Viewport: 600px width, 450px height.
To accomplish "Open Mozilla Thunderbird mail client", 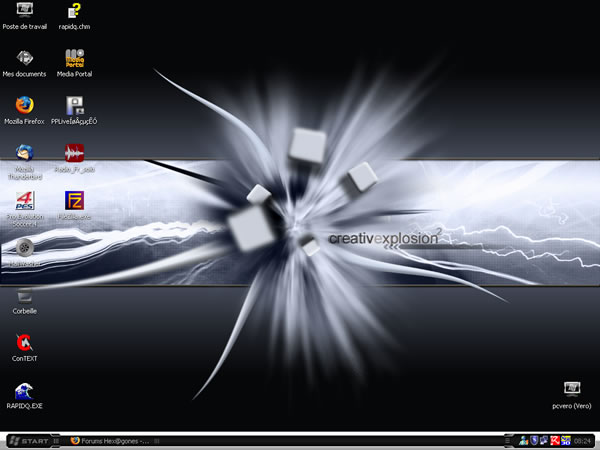I will point(25,153).
